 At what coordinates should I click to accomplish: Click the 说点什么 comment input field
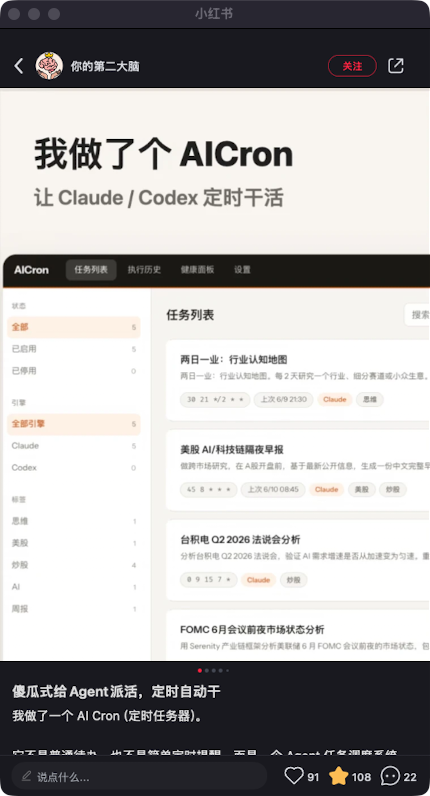137,776
